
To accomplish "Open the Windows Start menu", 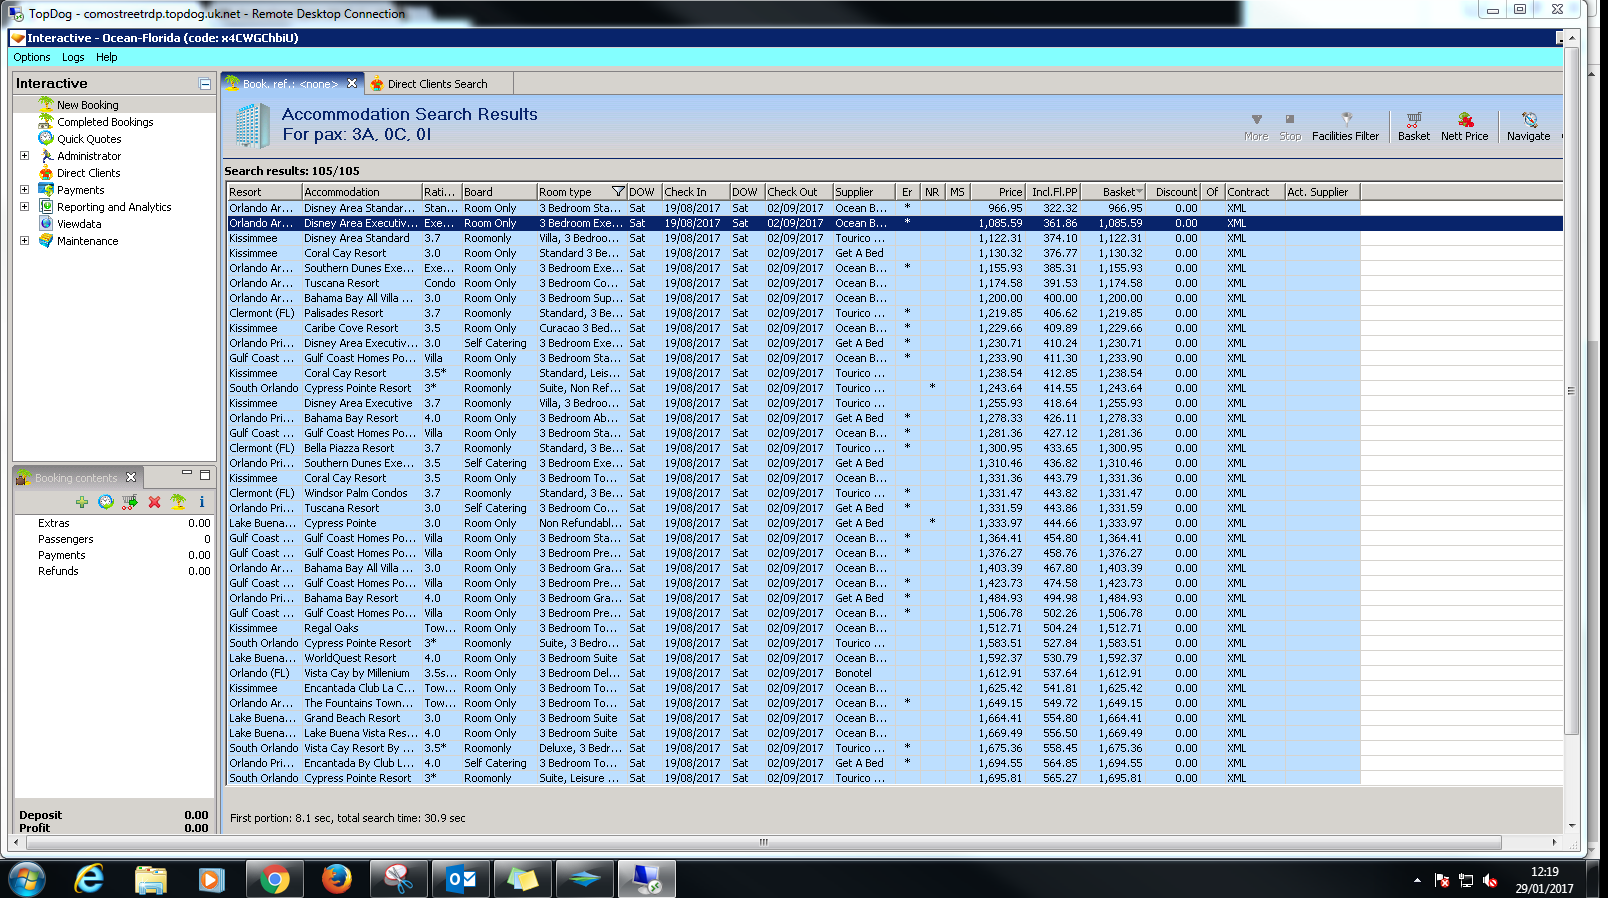I will point(27,879).
